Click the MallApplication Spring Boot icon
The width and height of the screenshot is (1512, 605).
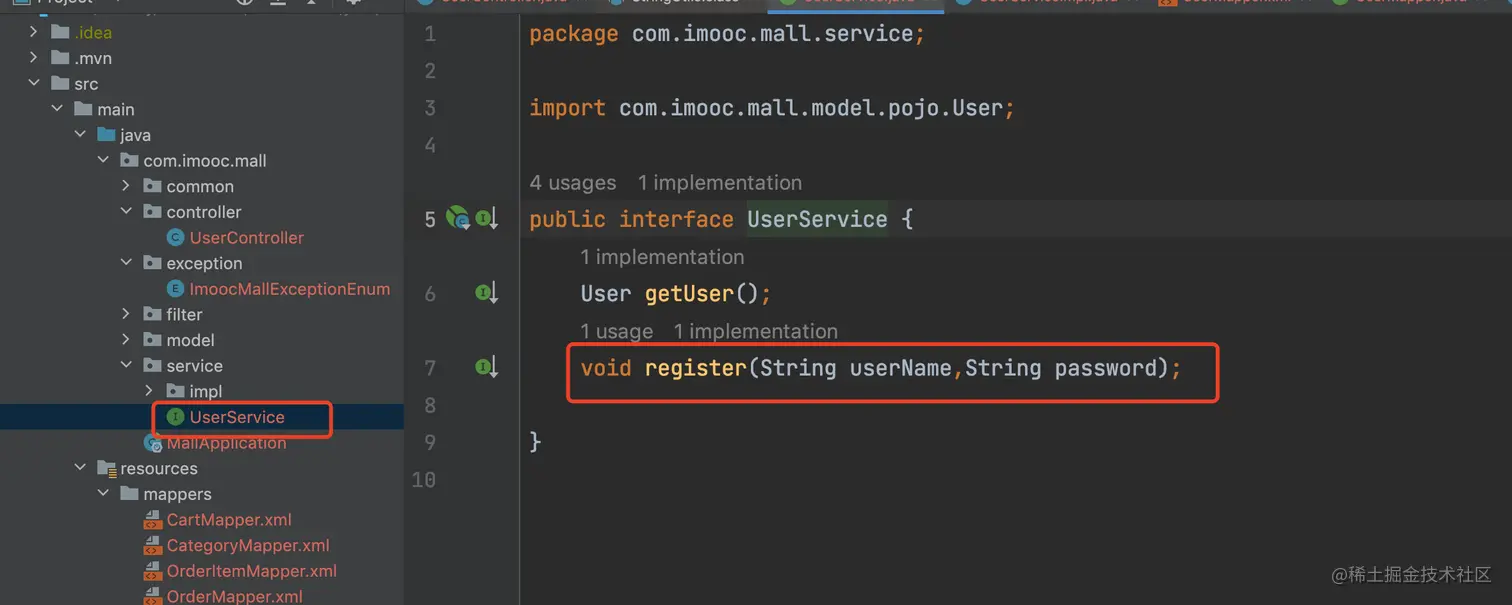[153, 443]
